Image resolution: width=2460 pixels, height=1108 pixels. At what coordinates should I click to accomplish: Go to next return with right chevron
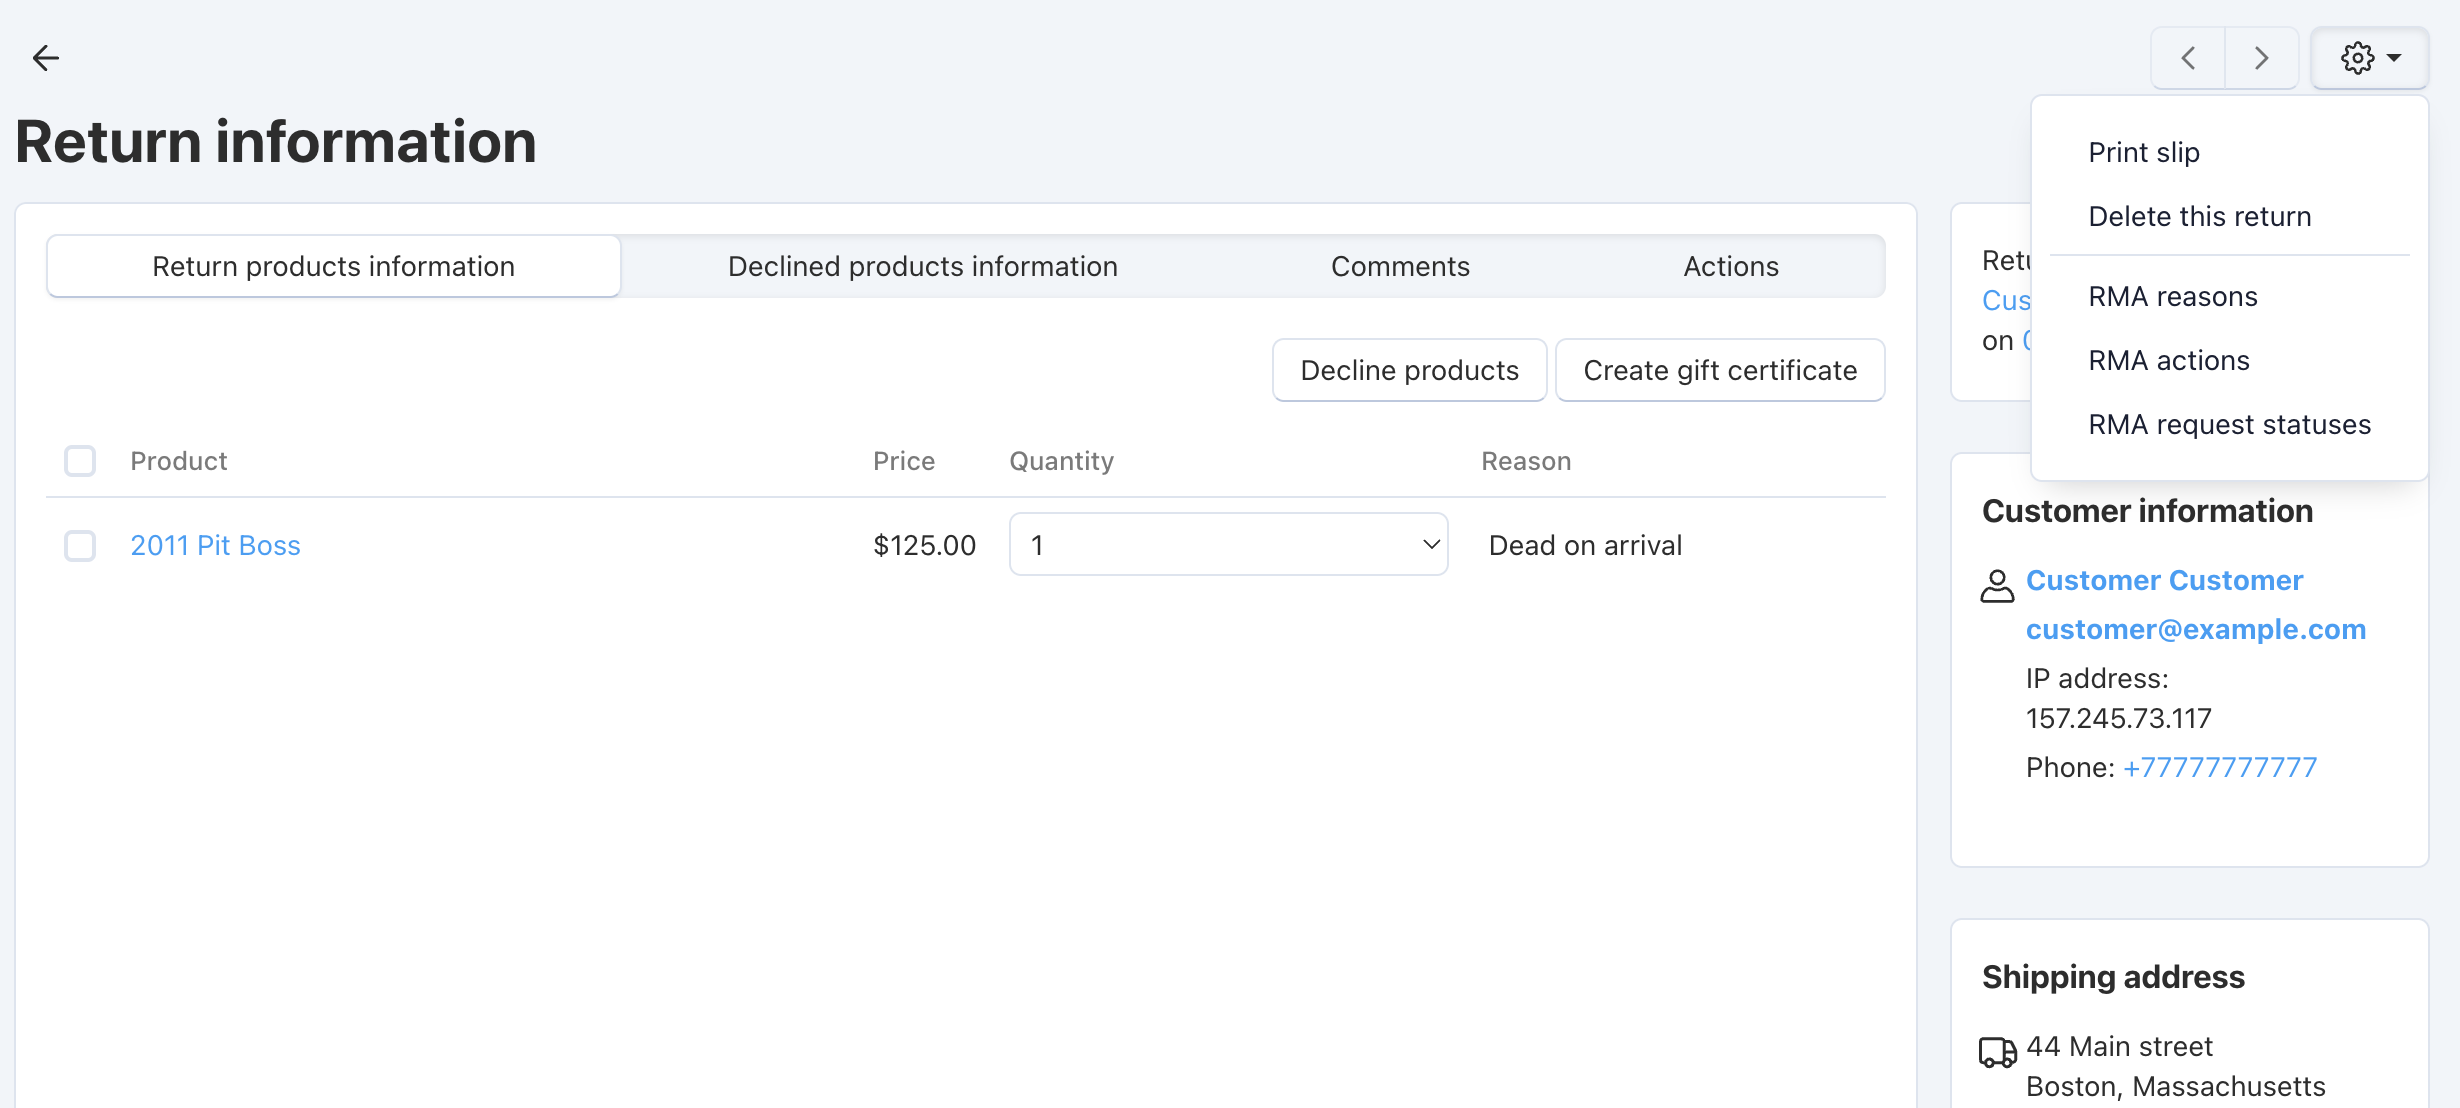pos(2261,58)
